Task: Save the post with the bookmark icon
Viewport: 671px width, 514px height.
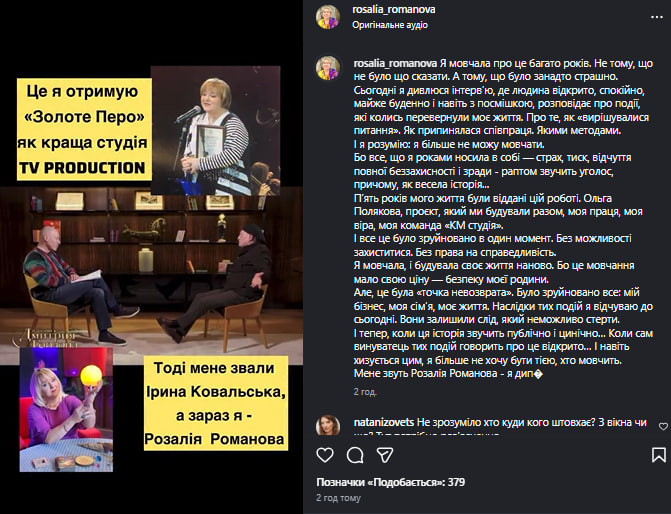Action: [x=659, y=455]
